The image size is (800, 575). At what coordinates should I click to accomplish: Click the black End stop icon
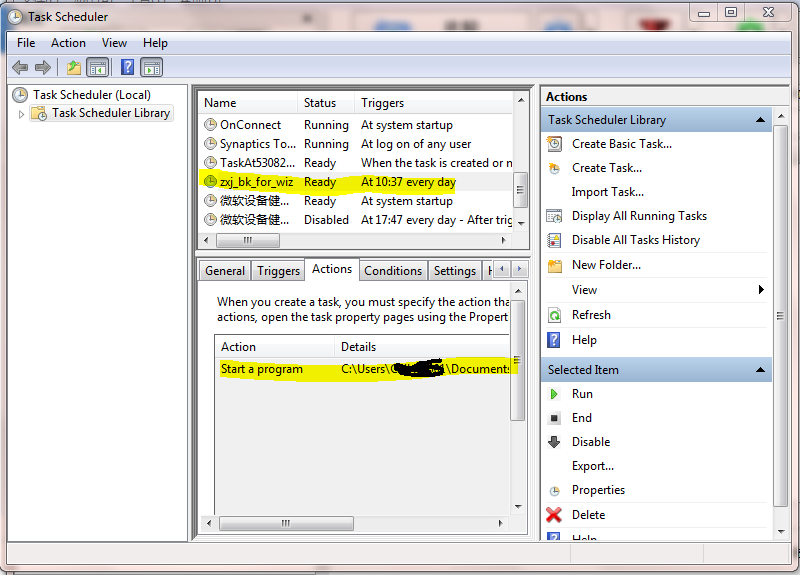[554, 418]
